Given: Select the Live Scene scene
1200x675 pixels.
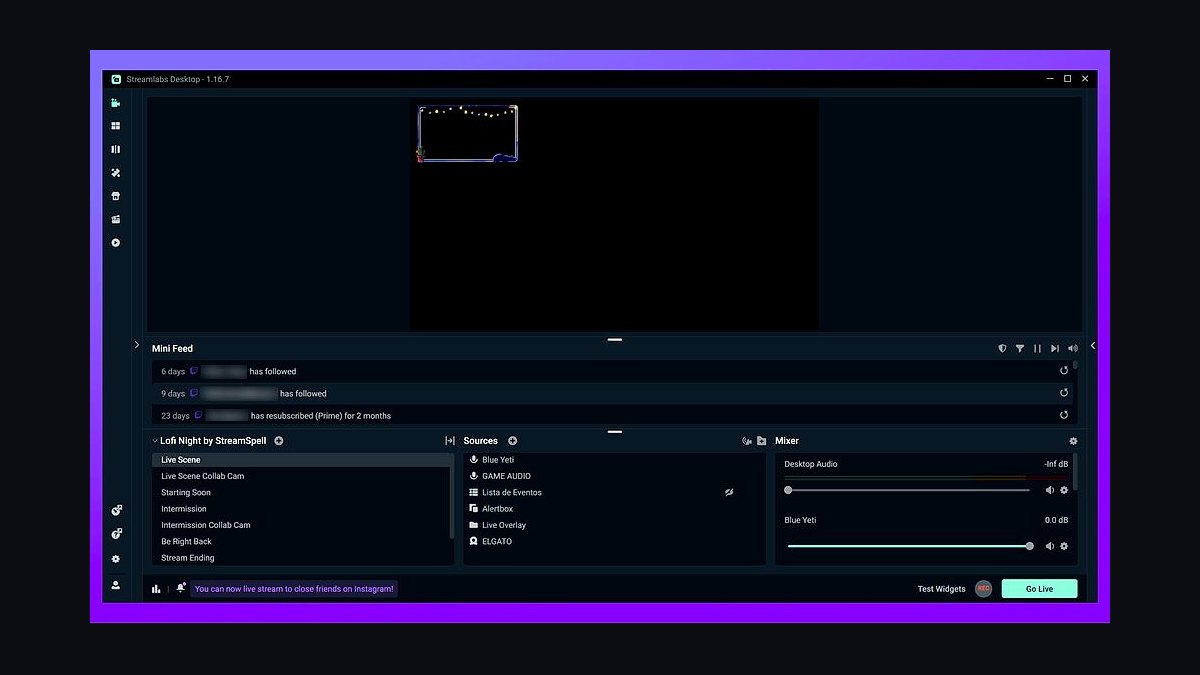Looking at the screenshot, I should (x=302, y=460).
